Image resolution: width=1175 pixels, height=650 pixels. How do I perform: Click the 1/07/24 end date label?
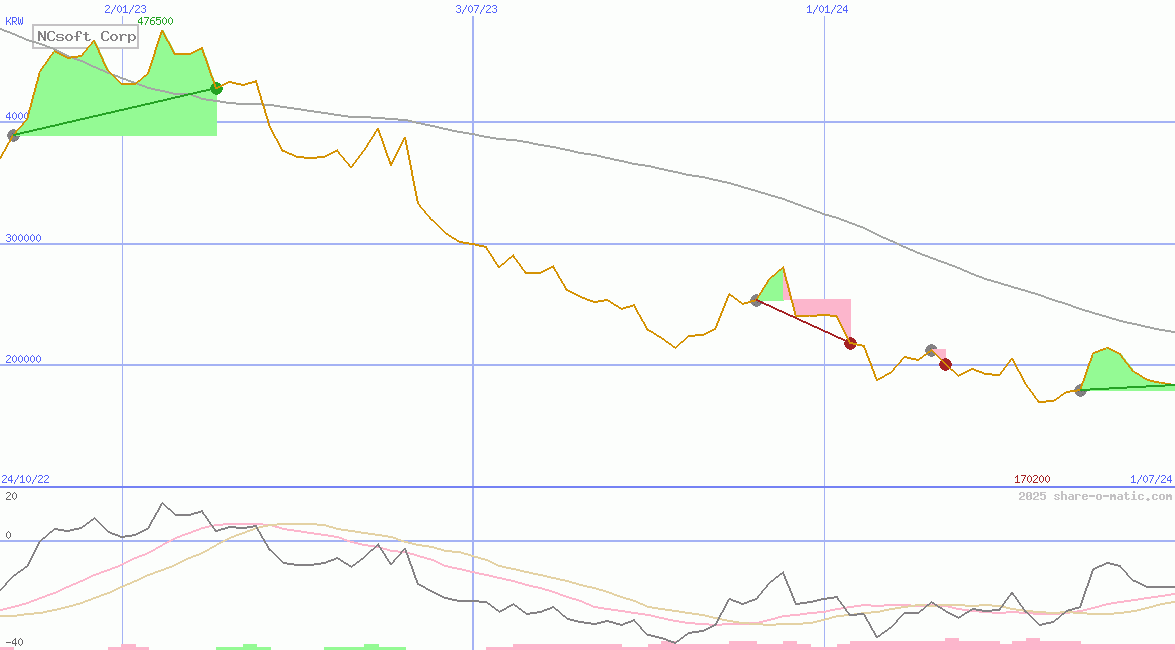(x=1150, y=480)
